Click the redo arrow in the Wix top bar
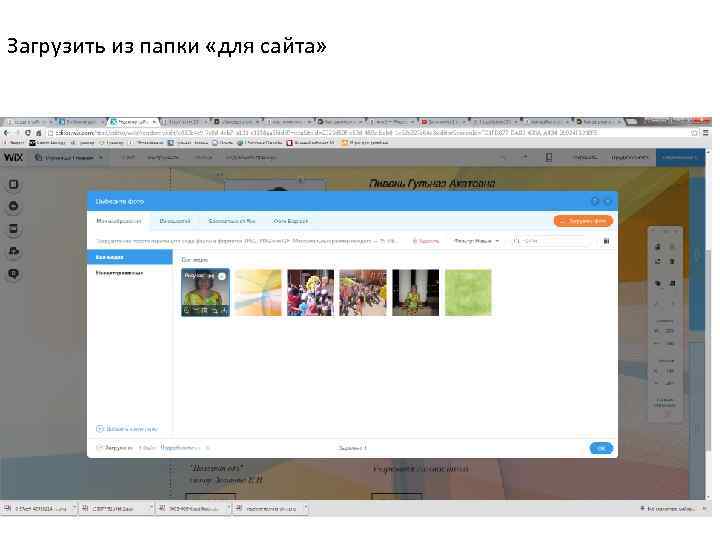The image size is (720, 540). coord(525,158)
